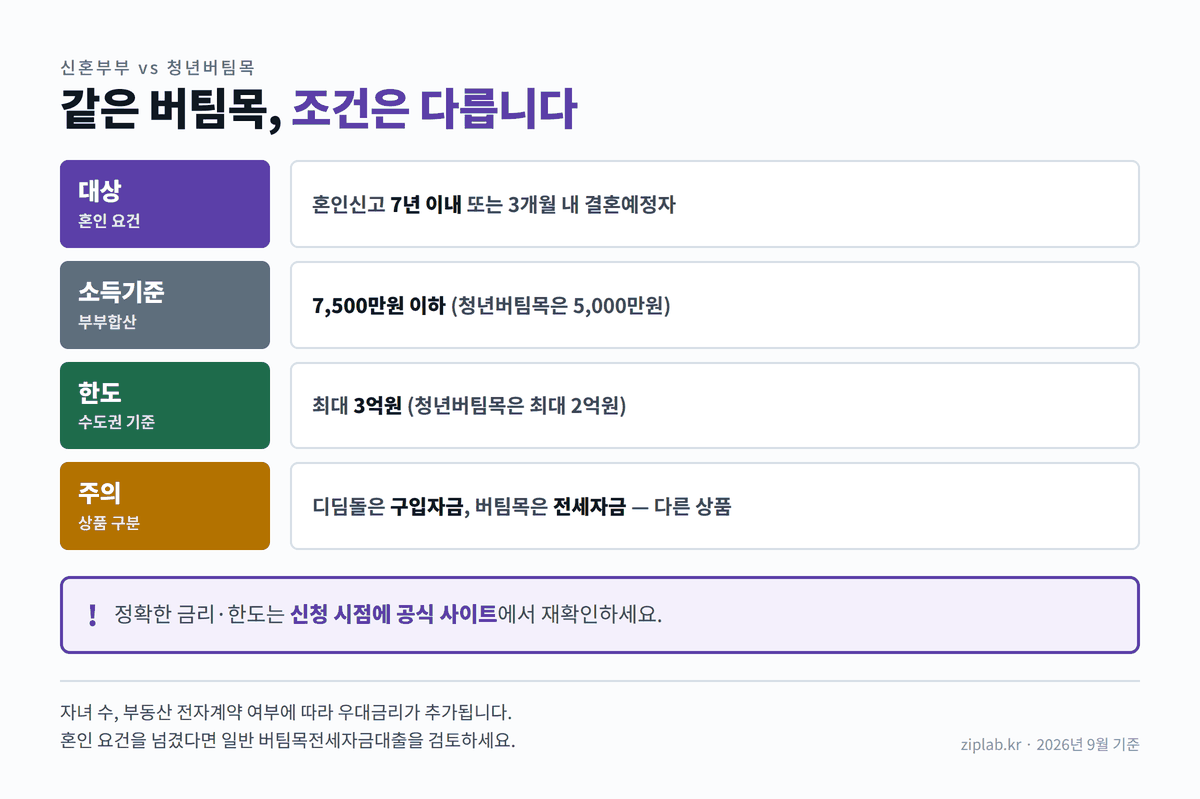Click the source text 'ziplab.kr · 2026년 9월 기준'
The image size is (1200, 799).
pyautogui.click(x=1049, y=744)
